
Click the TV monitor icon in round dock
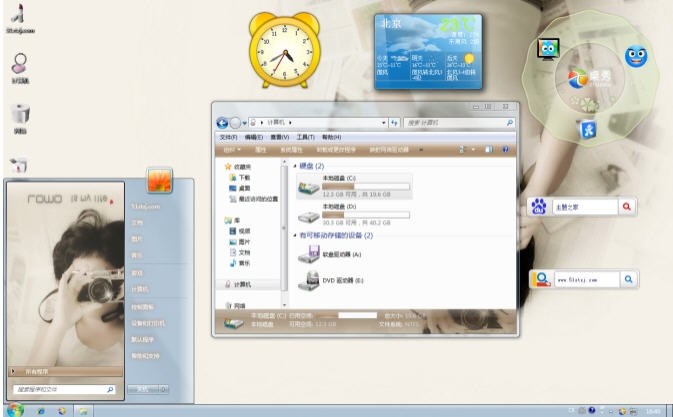548,48
